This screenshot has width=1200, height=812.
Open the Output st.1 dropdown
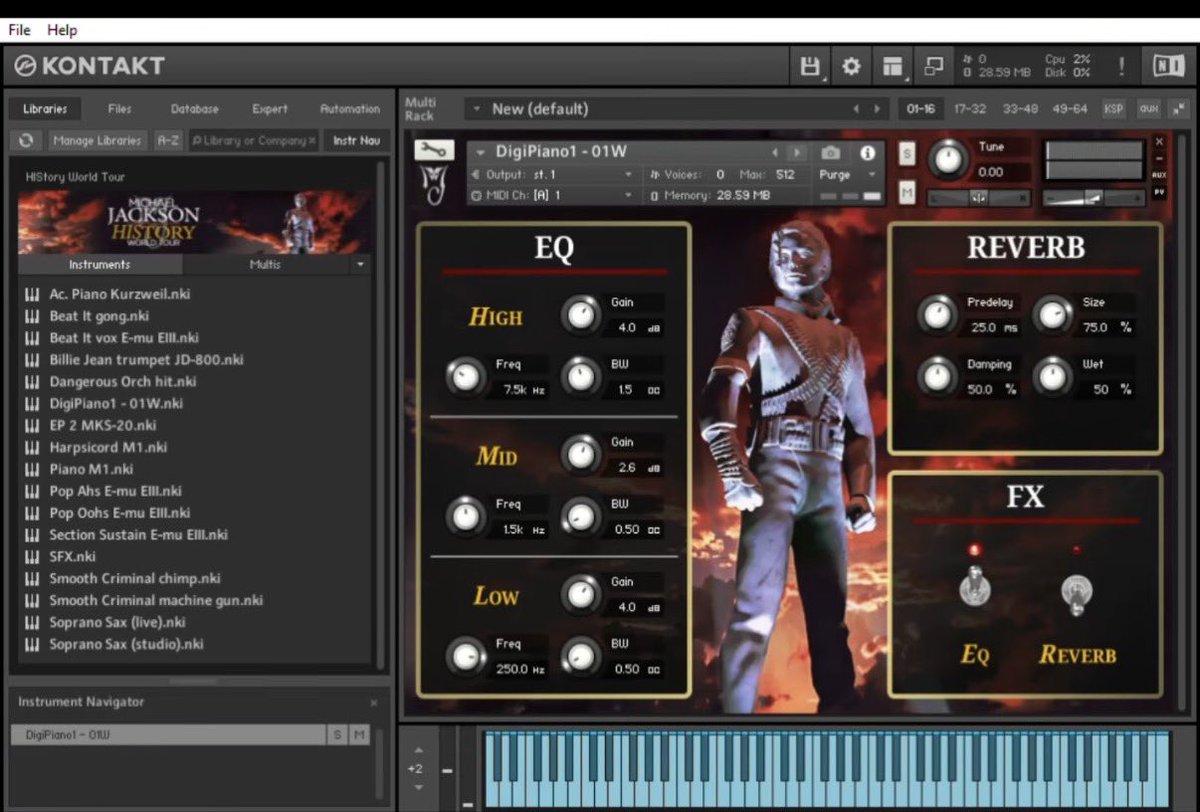(x=552, y=175)
